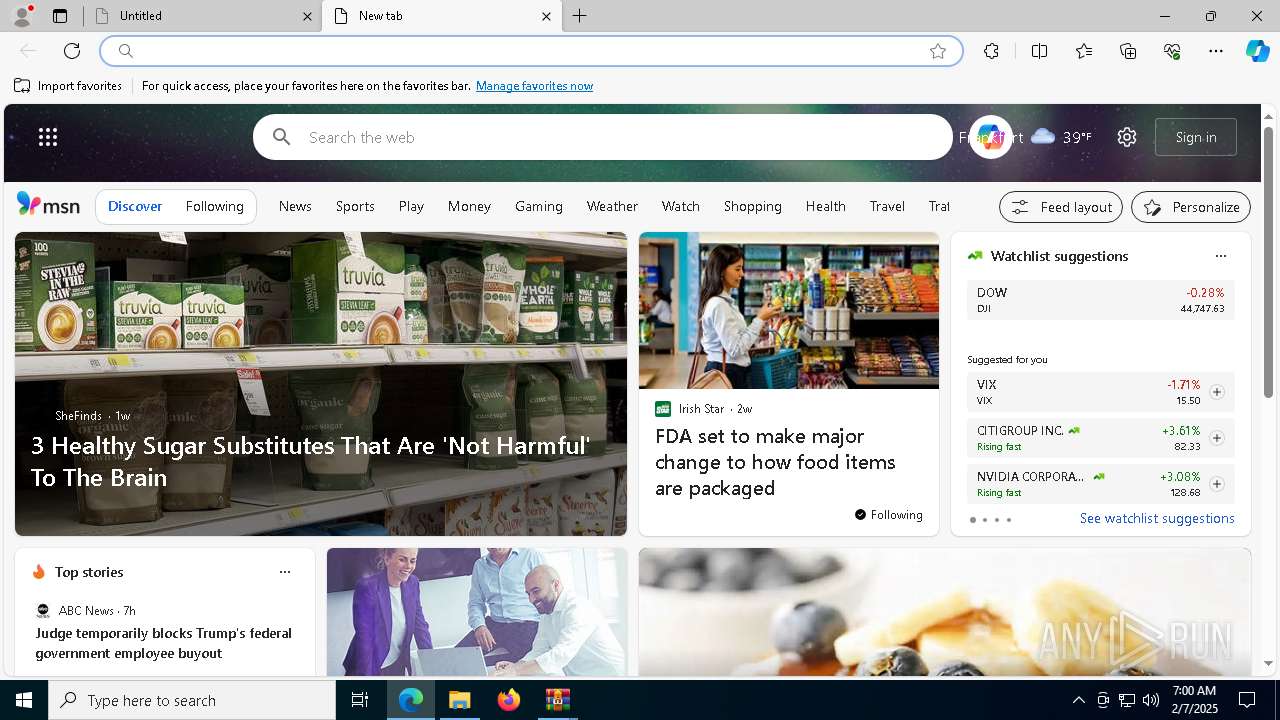
Task: Open the volume control icon
Action: tap(1151, 700)
